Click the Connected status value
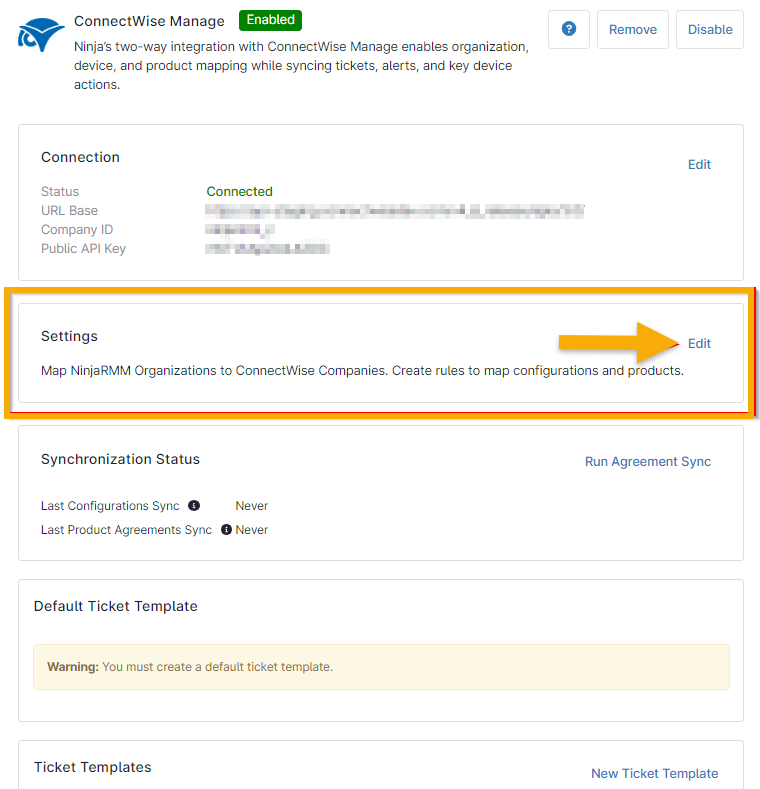 point(239,191)
